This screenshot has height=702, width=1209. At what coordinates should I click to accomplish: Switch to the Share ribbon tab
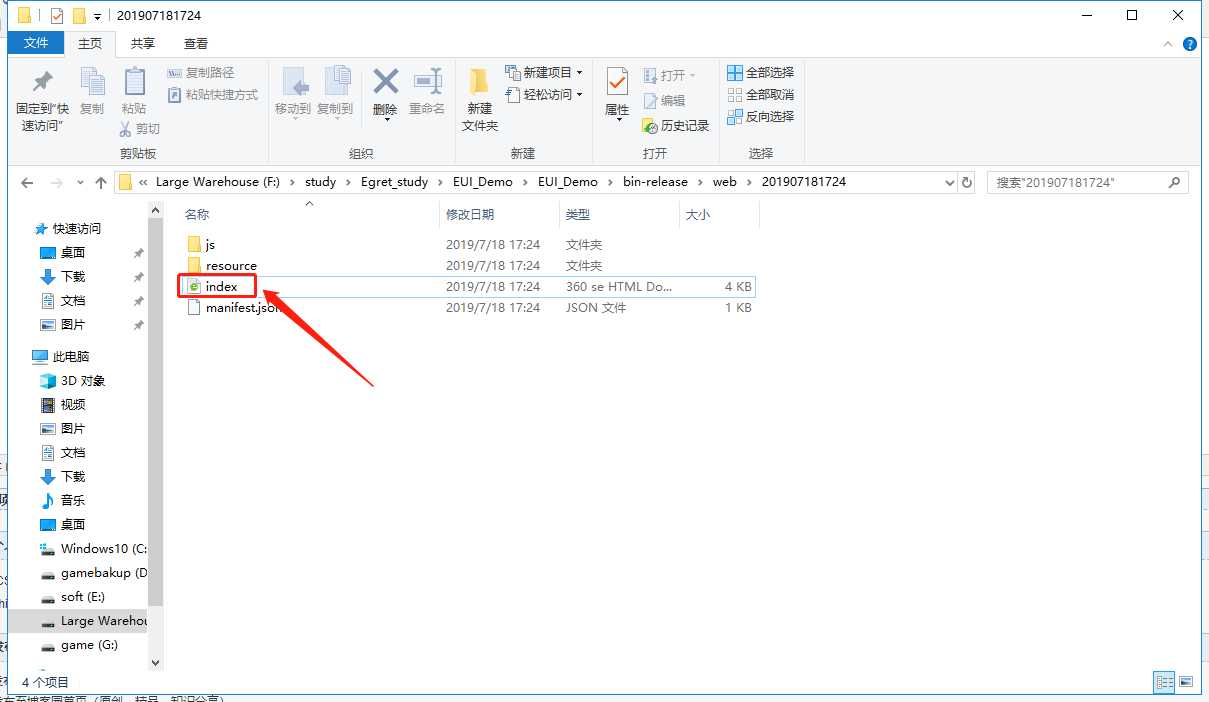(x=143, y=43)
